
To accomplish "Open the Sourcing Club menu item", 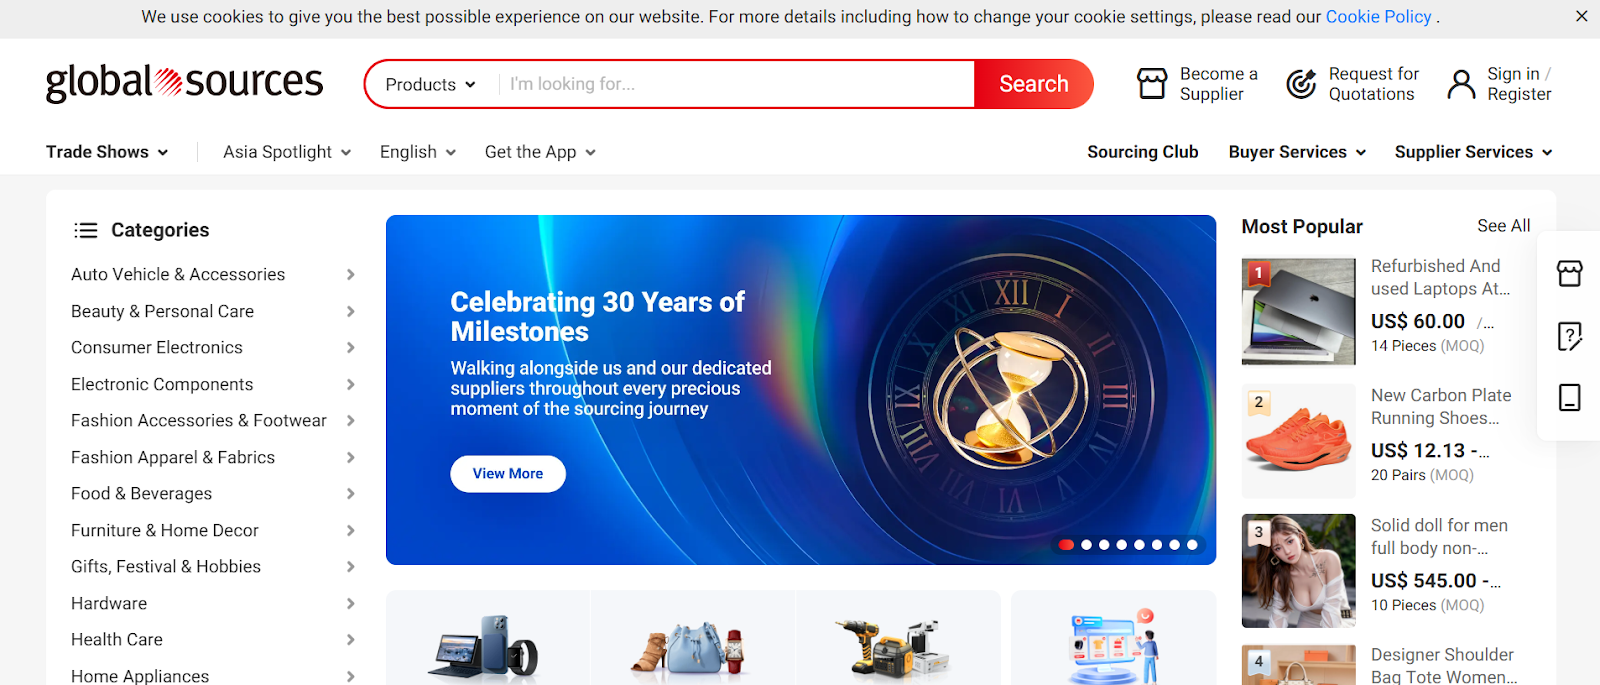I will 1143,152.
